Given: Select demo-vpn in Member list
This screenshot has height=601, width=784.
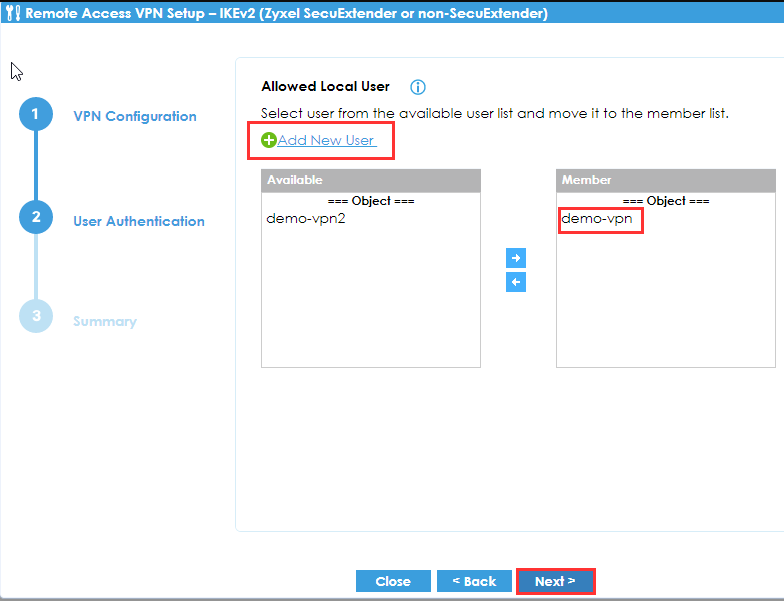Looking at the screenshot, I should click(x=597, y=219).
